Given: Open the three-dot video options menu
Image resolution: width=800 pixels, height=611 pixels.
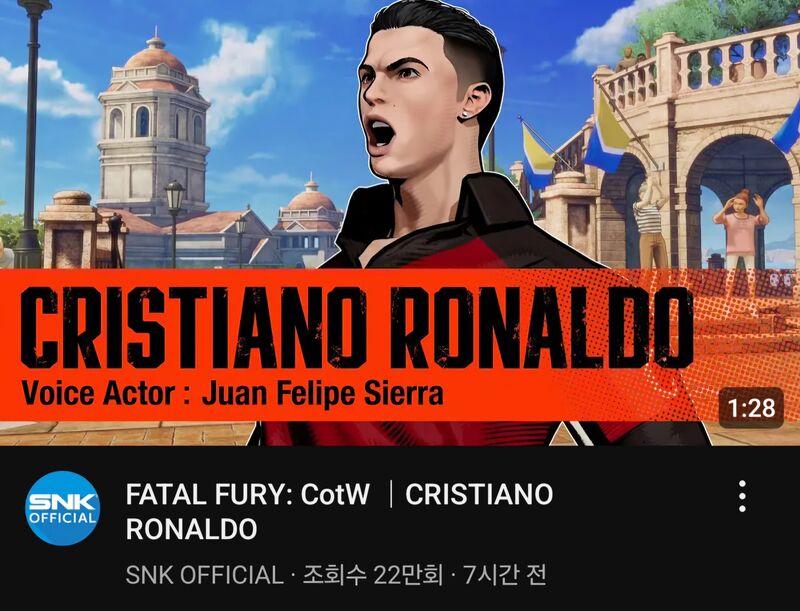Looking at the screenshot, I should 742,496.
